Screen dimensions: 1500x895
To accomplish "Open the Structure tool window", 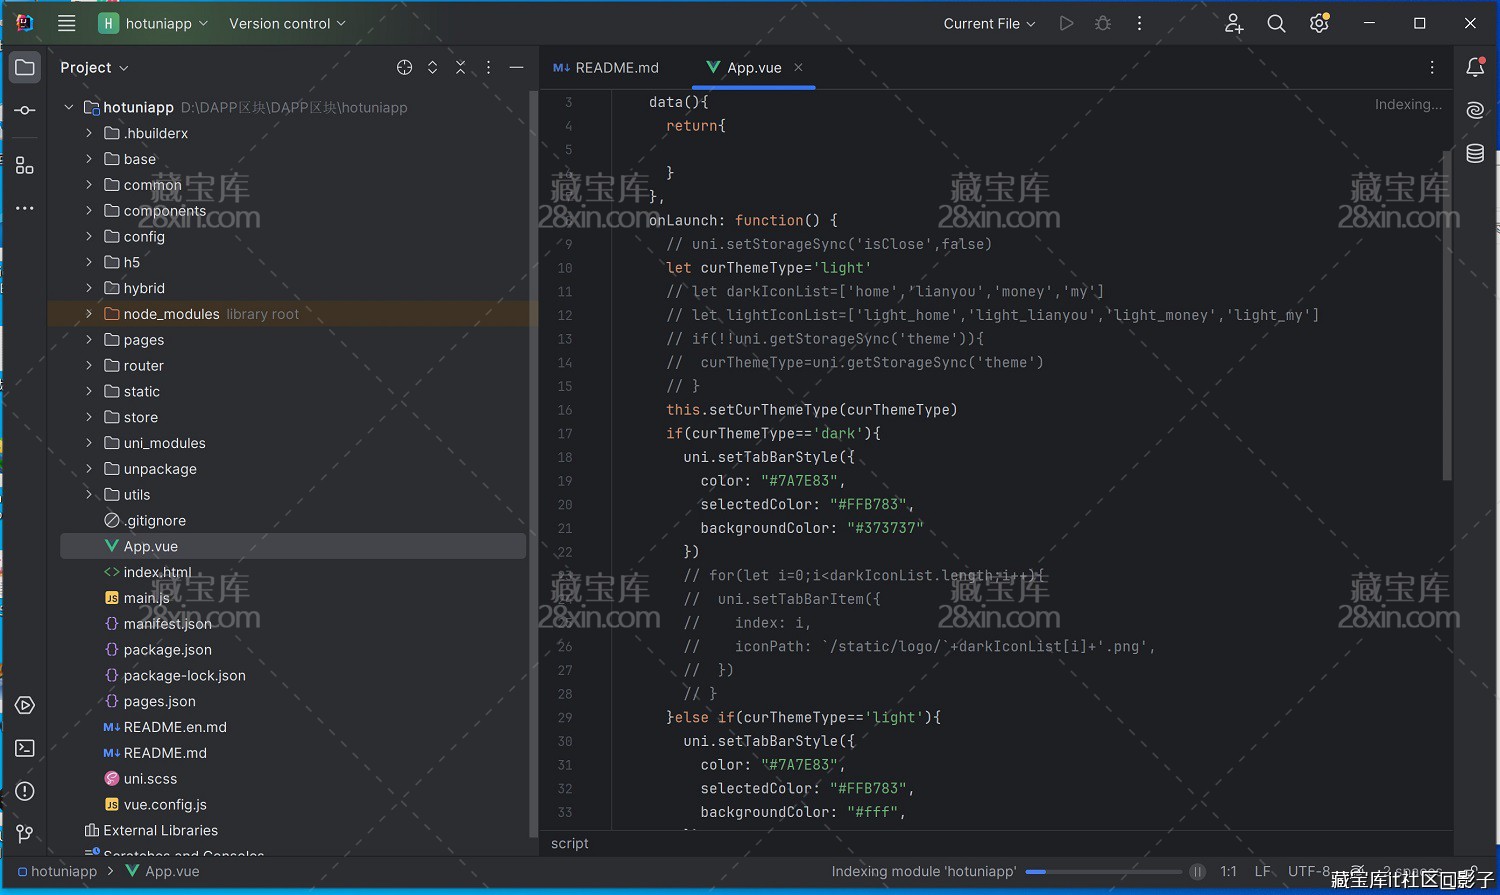I will coord(25,166).
